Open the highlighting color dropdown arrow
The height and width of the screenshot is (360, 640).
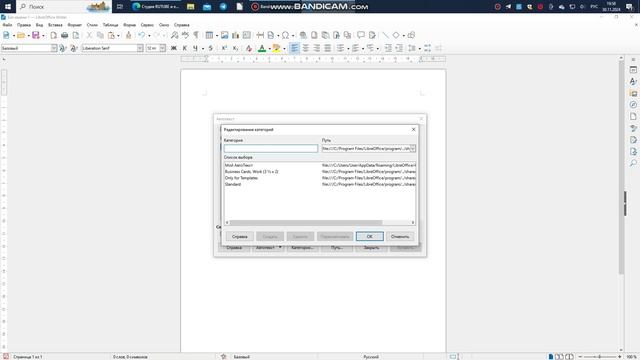pyautogui.click(x=284, y=49)
